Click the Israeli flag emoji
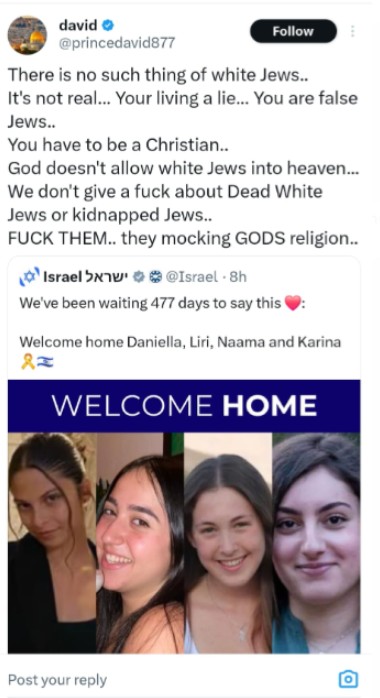The width and height of the screenshot is (380, 698). (44, 361)
